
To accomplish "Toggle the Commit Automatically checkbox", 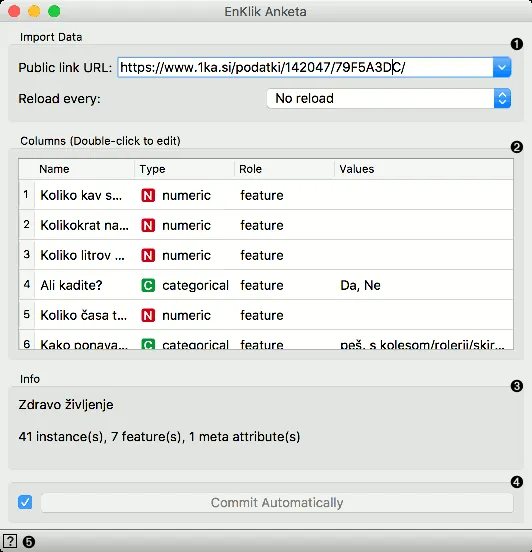I will [25, 502].
